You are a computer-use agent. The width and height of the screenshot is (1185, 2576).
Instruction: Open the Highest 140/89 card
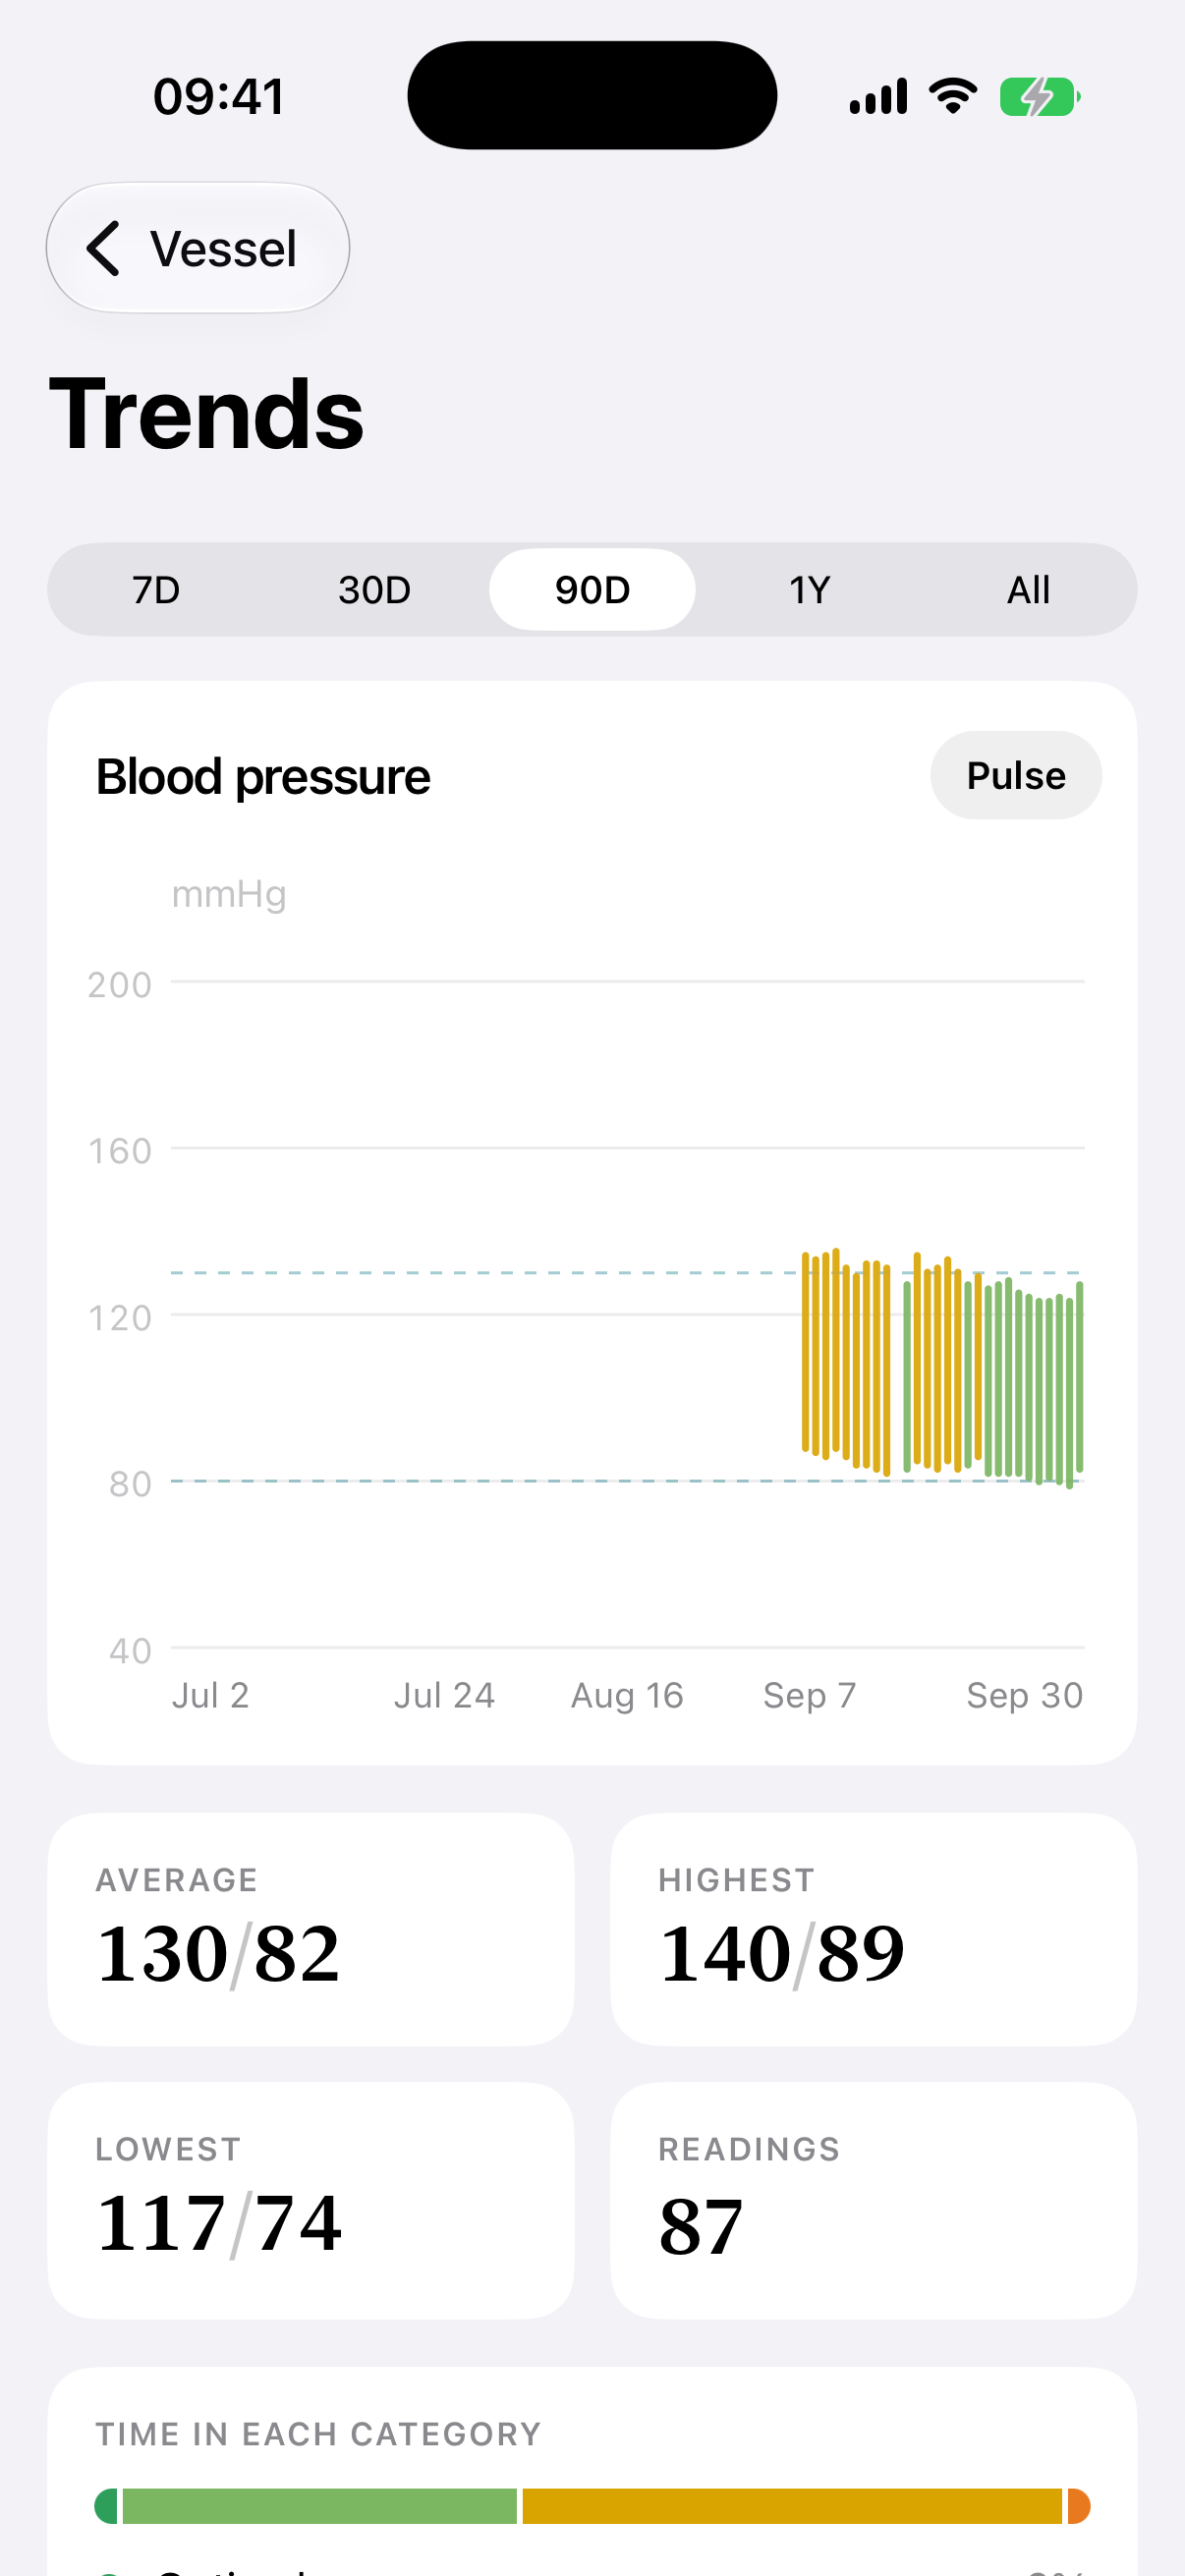point(873,1929)
